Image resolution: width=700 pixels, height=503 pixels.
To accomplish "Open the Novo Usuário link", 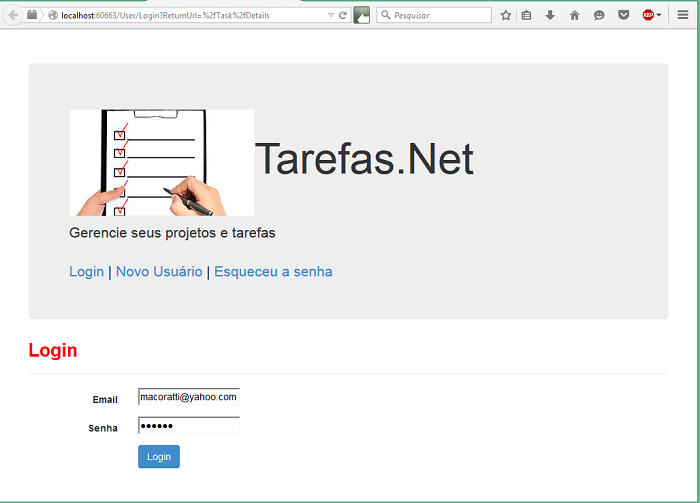I will (159, 271).
